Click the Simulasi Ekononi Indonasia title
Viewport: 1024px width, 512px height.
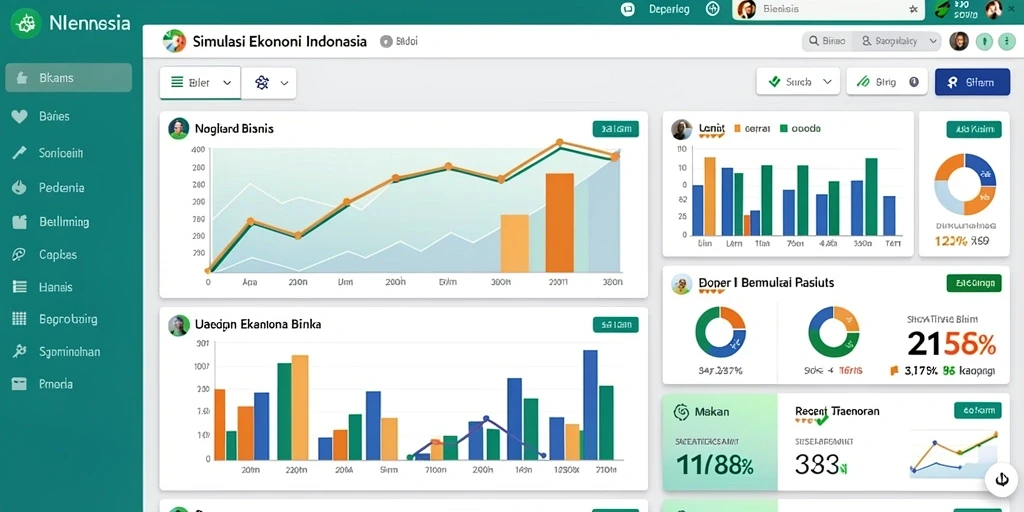tap(280, 42)
